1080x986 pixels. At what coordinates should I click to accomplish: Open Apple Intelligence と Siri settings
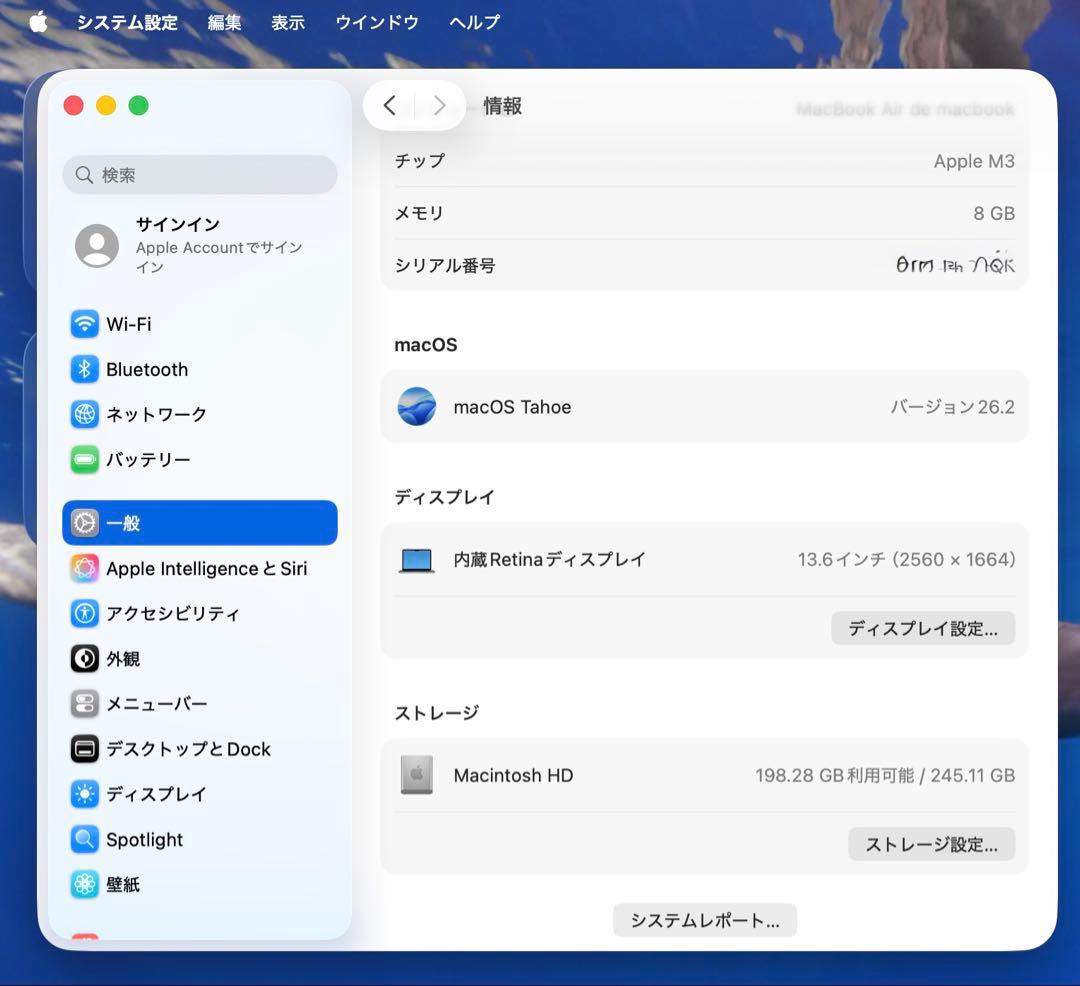click(84, 568)
